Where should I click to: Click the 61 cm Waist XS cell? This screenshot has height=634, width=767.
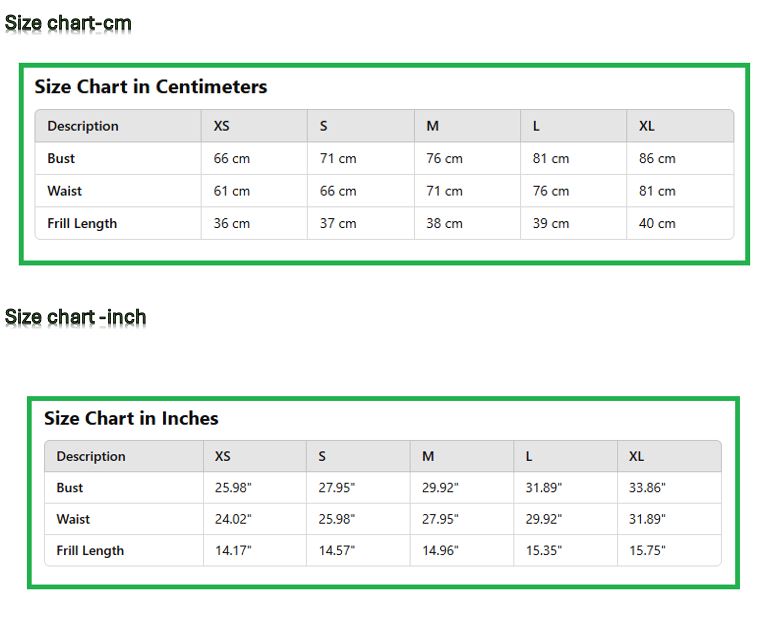click(232, 191)
